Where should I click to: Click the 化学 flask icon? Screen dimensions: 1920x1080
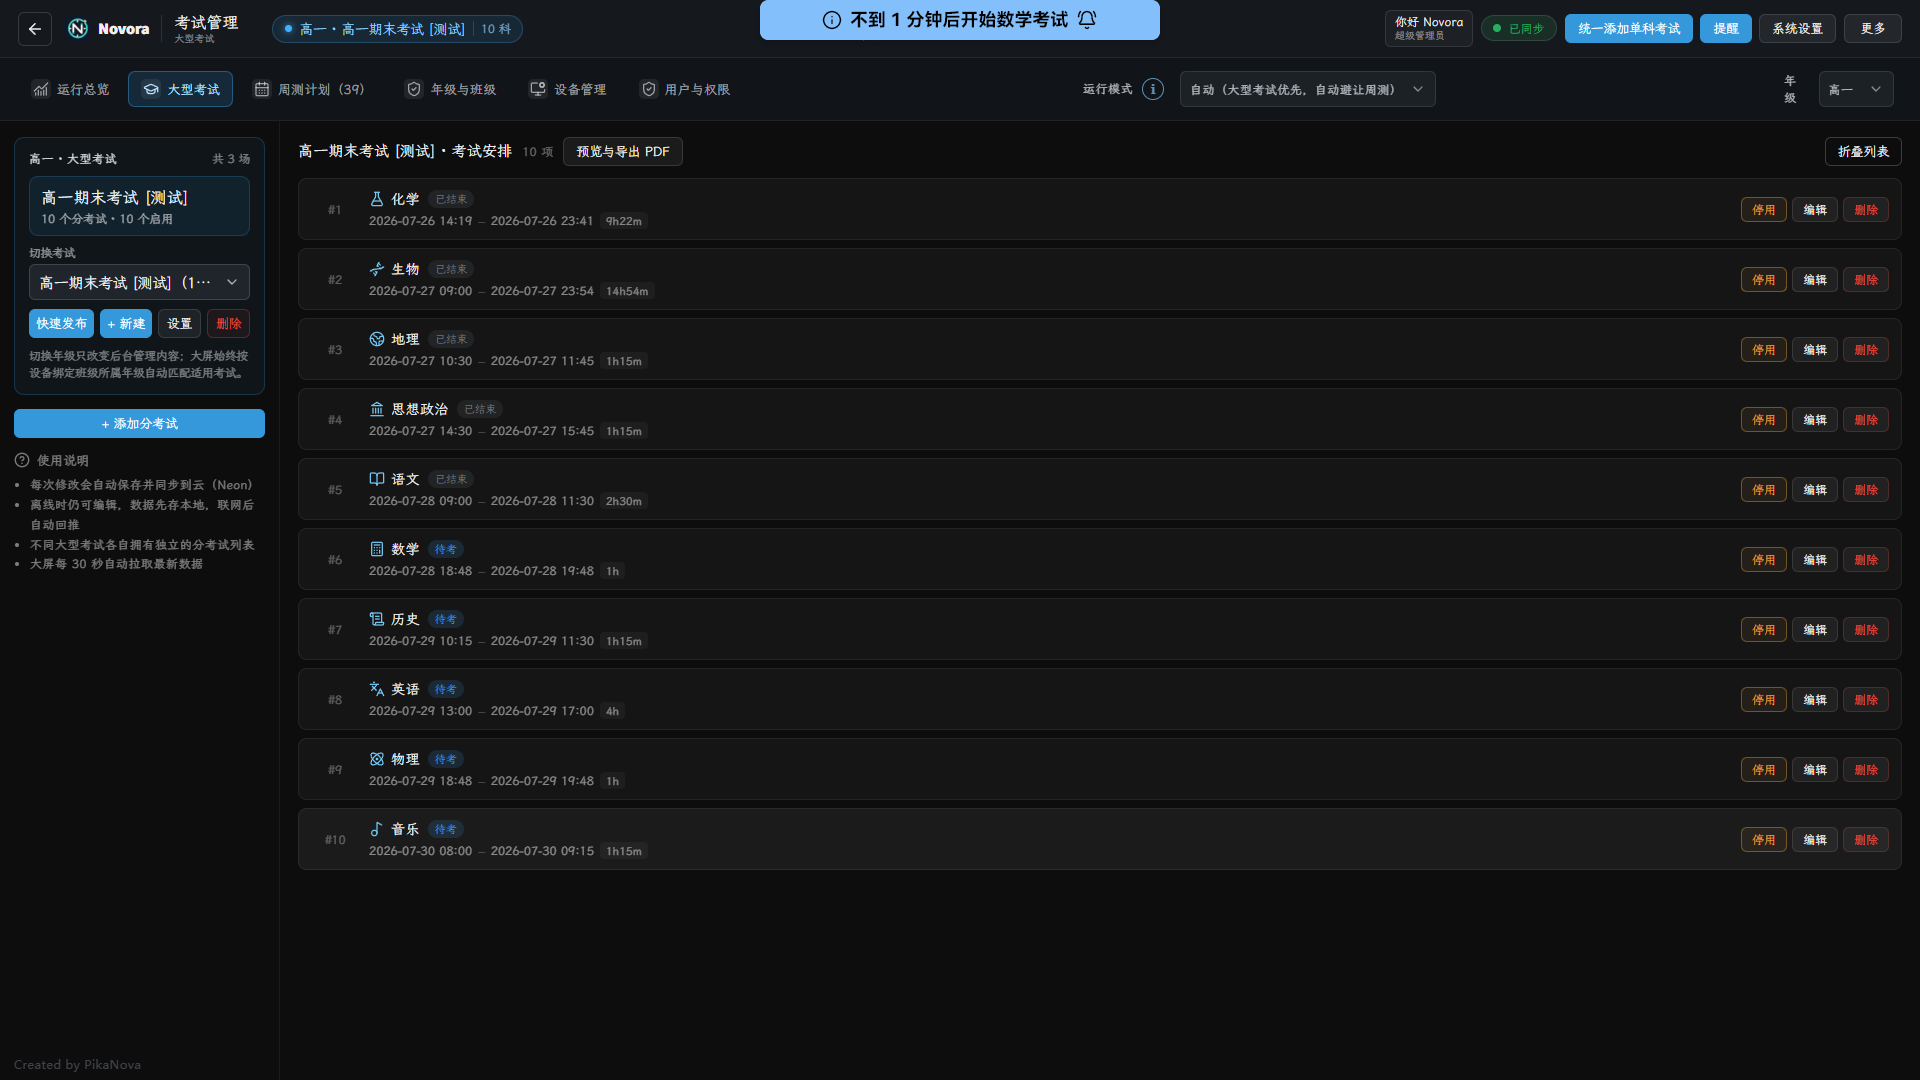[x=377, y=199]
